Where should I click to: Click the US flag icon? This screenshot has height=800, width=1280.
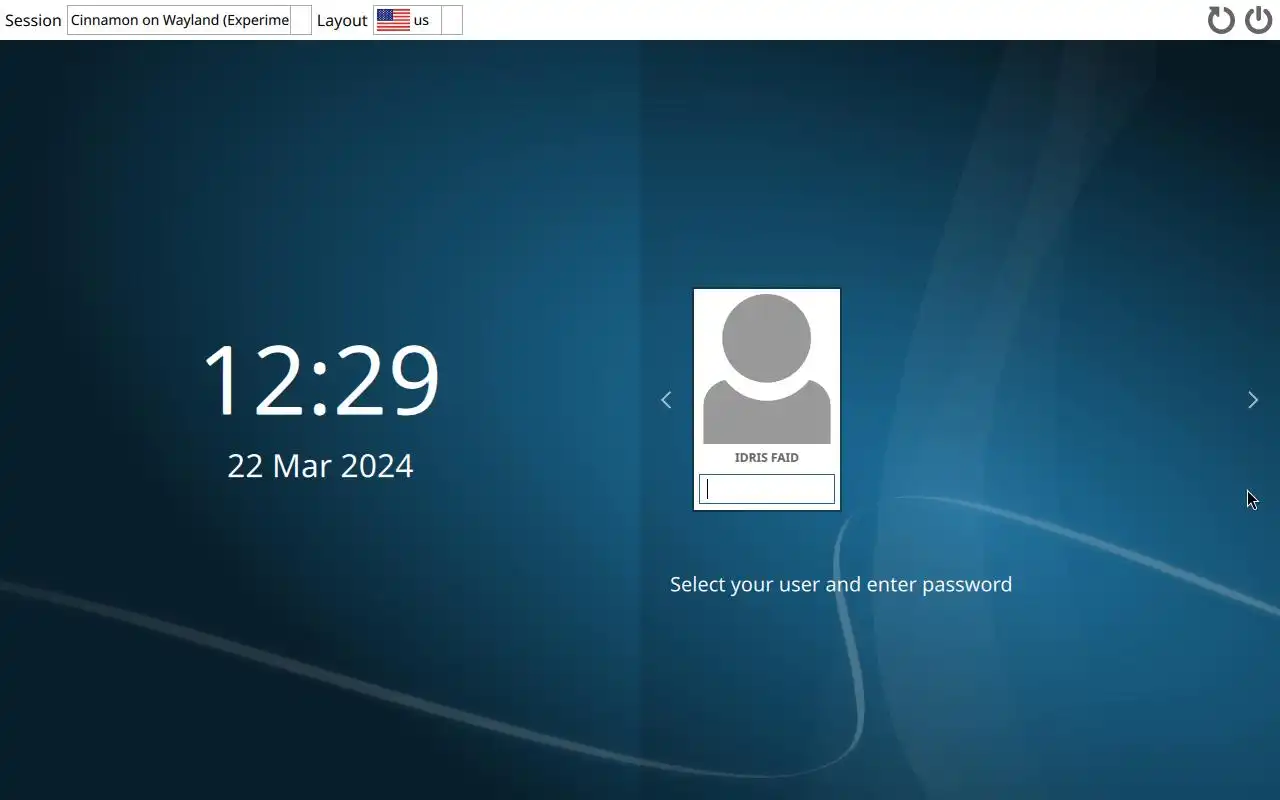[x=393, y=20]
